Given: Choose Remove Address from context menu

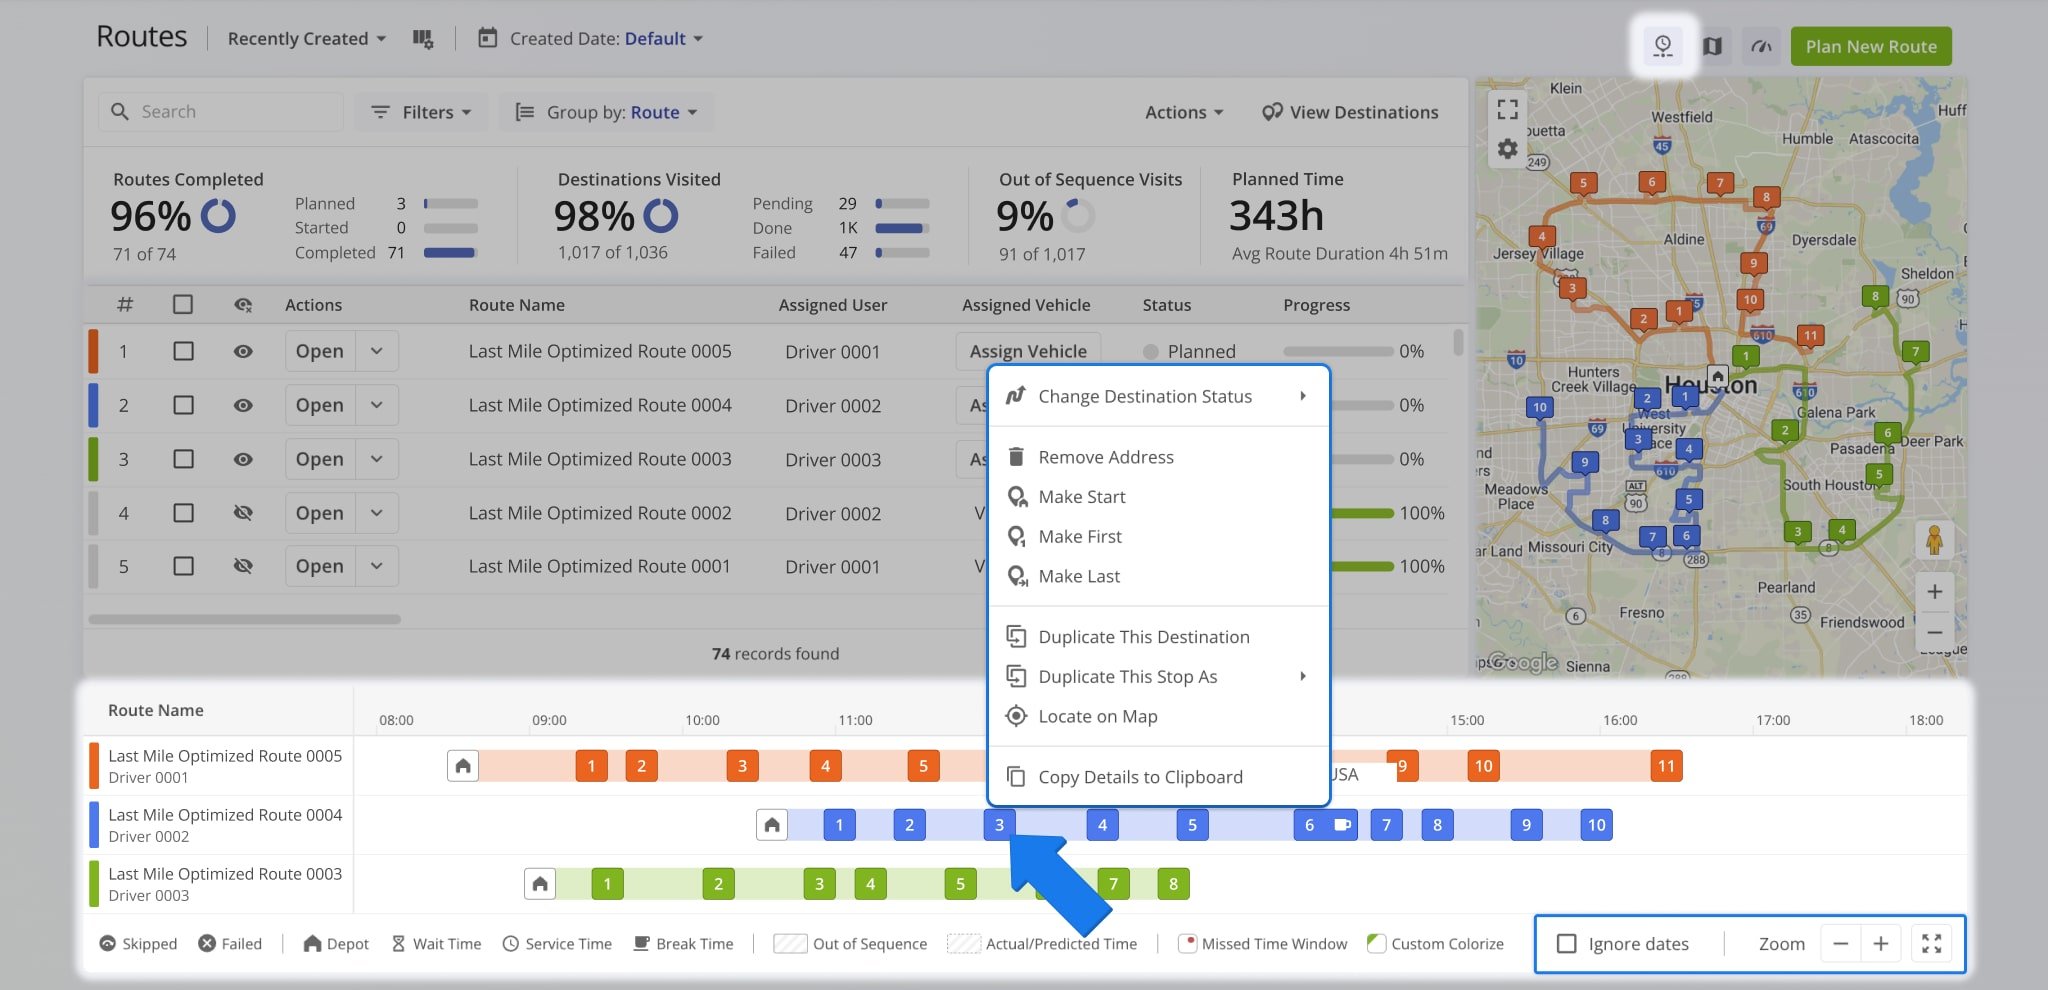Looking at the screenshot, I should (1158, 457).
